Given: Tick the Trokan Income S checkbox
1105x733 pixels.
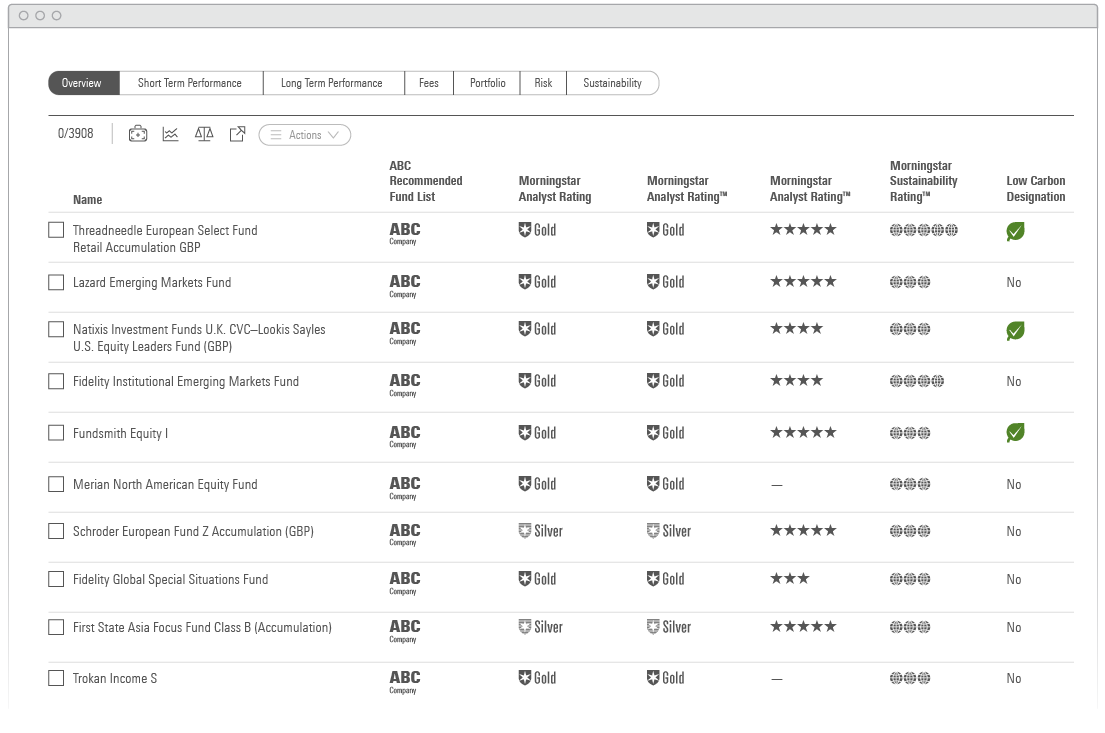Looking at the screenshot, I should 56,679.
